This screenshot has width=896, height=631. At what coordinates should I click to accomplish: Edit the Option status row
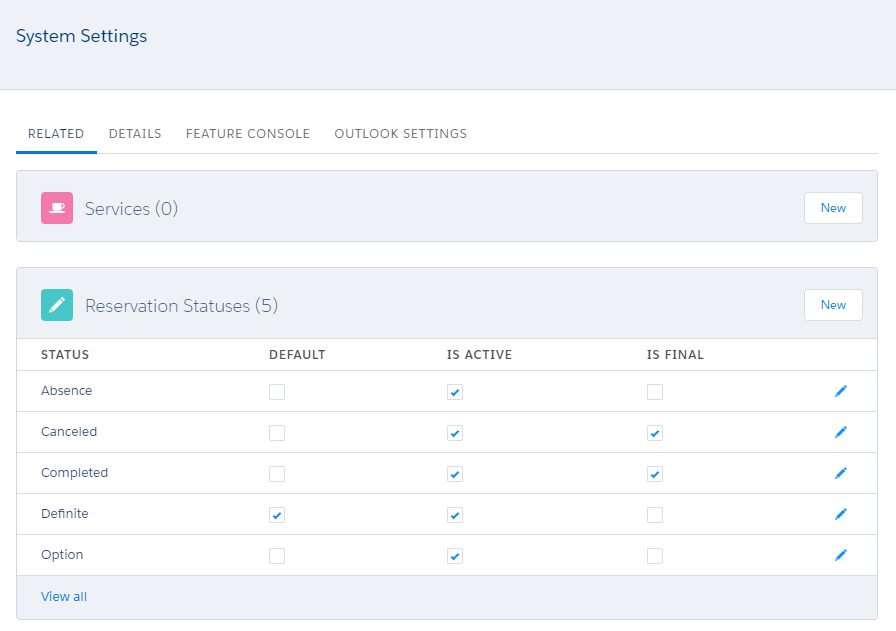840,555
